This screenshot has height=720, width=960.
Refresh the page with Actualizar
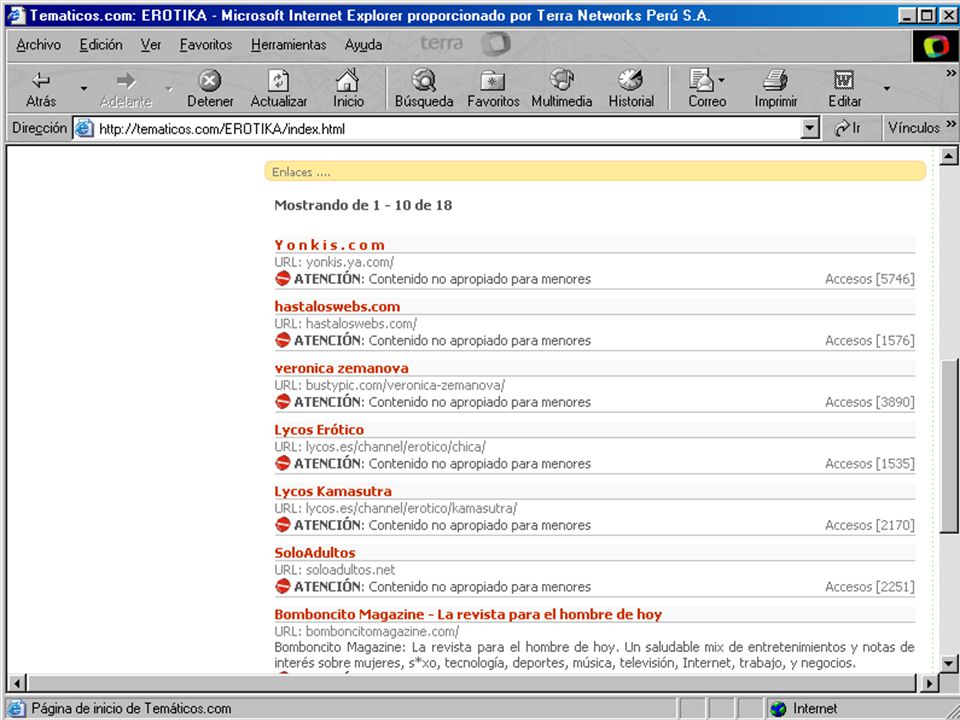(x=279, y=89)
